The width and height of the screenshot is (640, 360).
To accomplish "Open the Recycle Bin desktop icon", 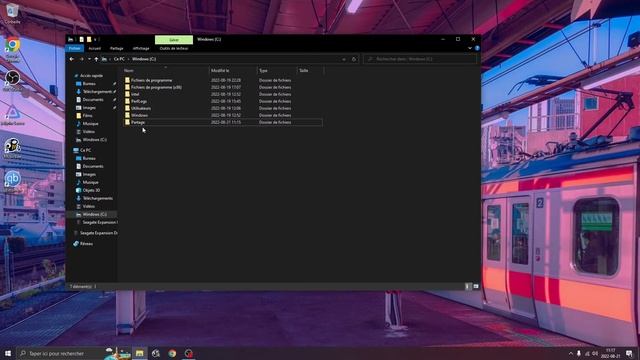I will (12, 13).
